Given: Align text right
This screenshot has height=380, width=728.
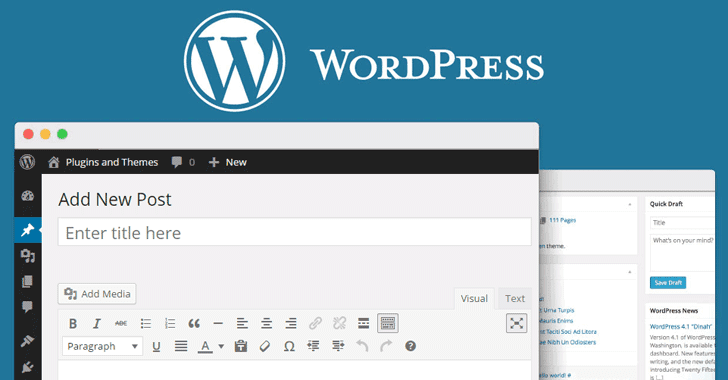Looking at the screenshot, I should pyautogui.click(x=291, y=323).
